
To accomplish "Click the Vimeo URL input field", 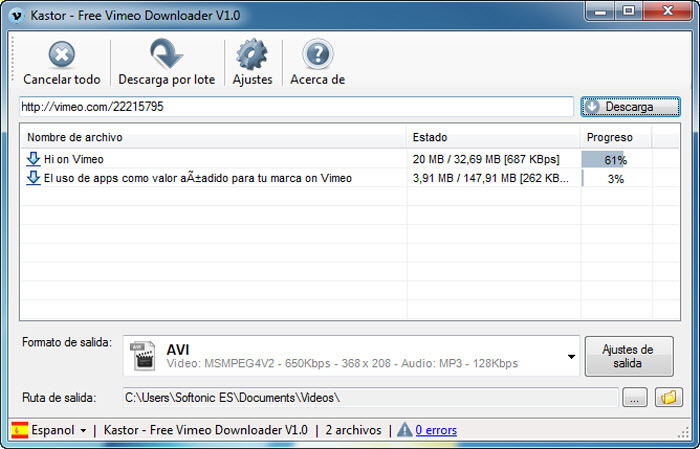I will [x=296, y=106].
